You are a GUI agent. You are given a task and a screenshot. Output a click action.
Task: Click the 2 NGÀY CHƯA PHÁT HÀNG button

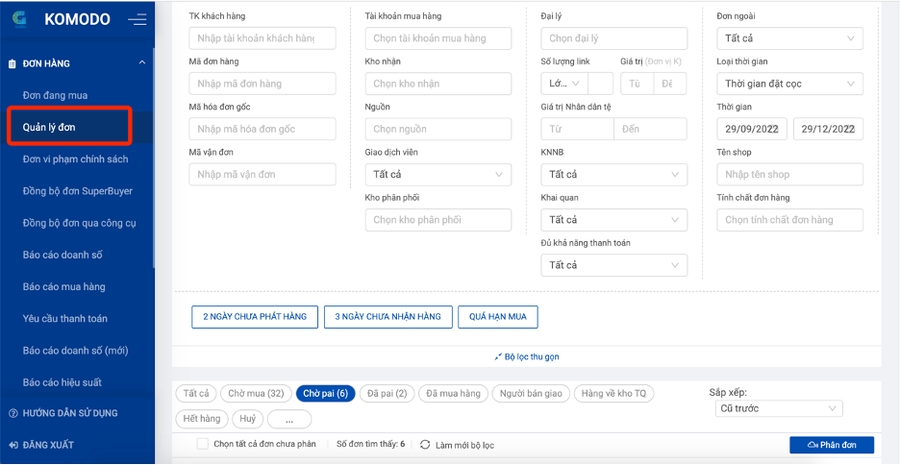254,317
